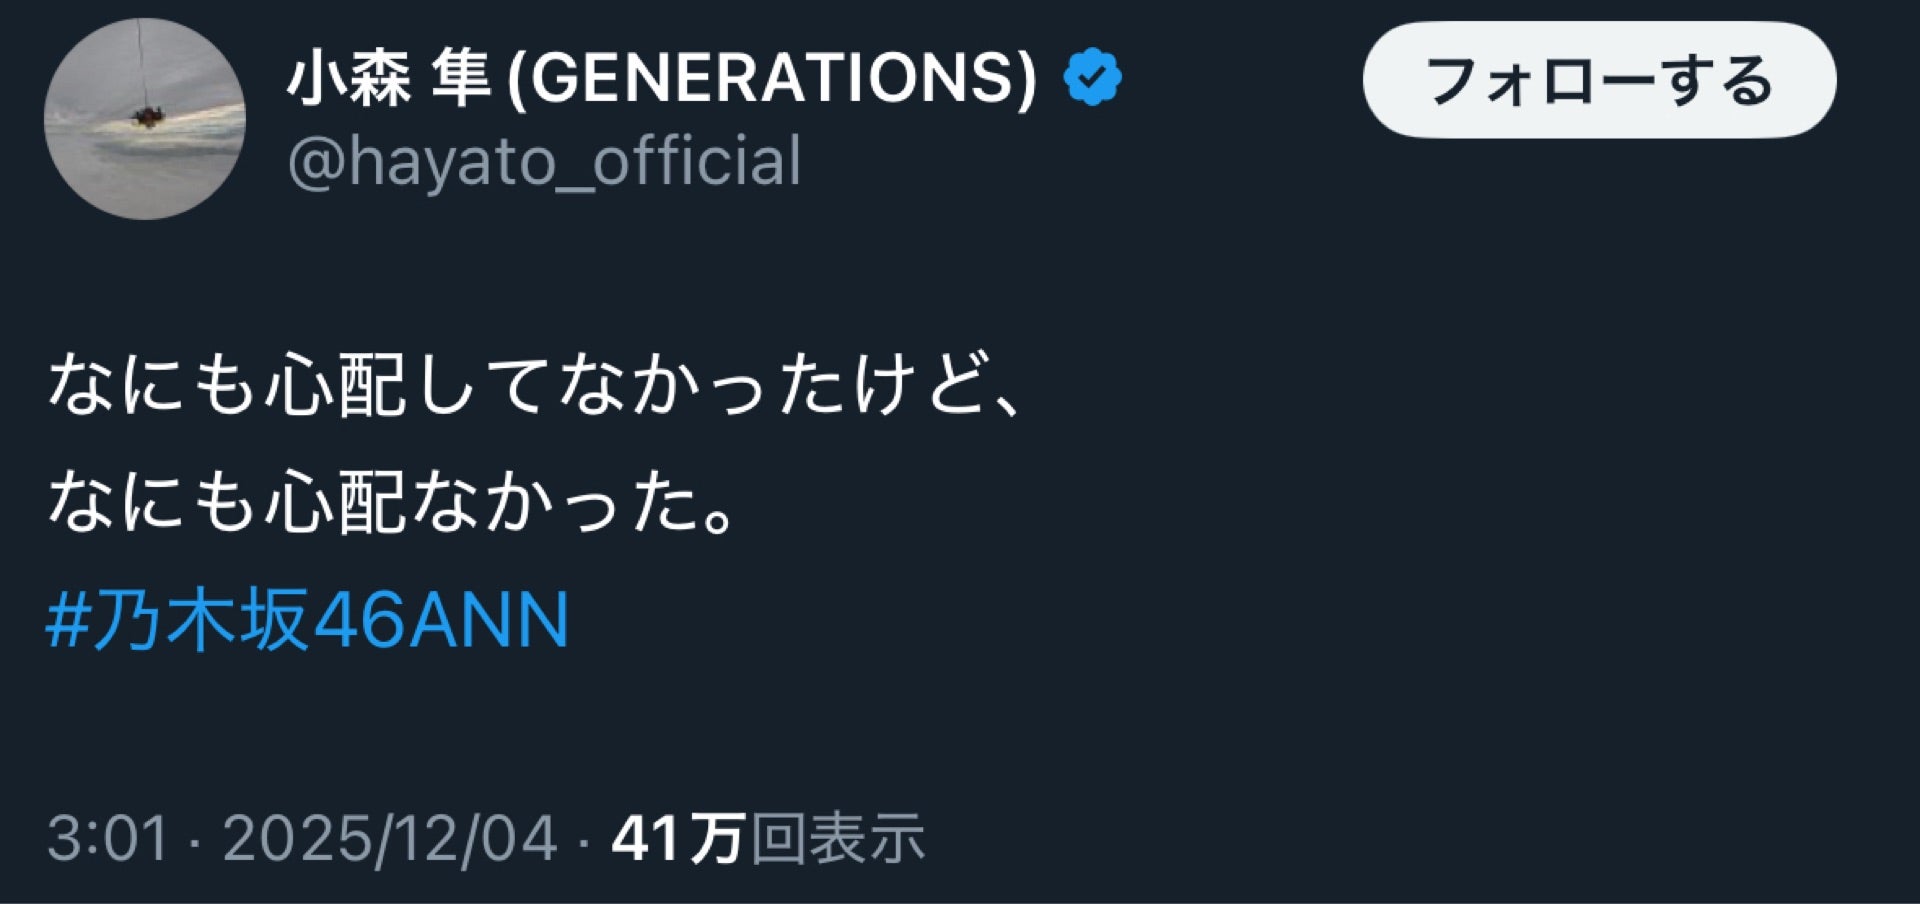Viewport: 1920px width, 904px height.
Task: Click the blue verified badge icon
Action: click(x=1092, y=77)
